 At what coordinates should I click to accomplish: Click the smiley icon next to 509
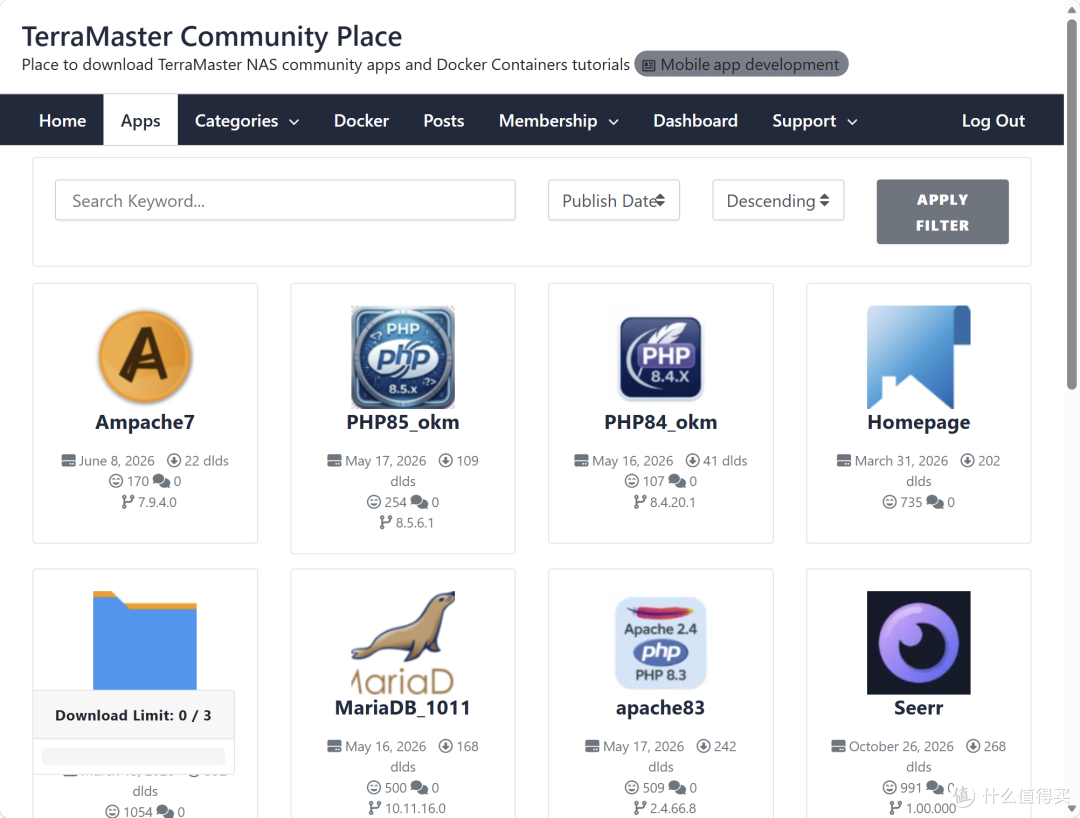(x=632, y=787)
